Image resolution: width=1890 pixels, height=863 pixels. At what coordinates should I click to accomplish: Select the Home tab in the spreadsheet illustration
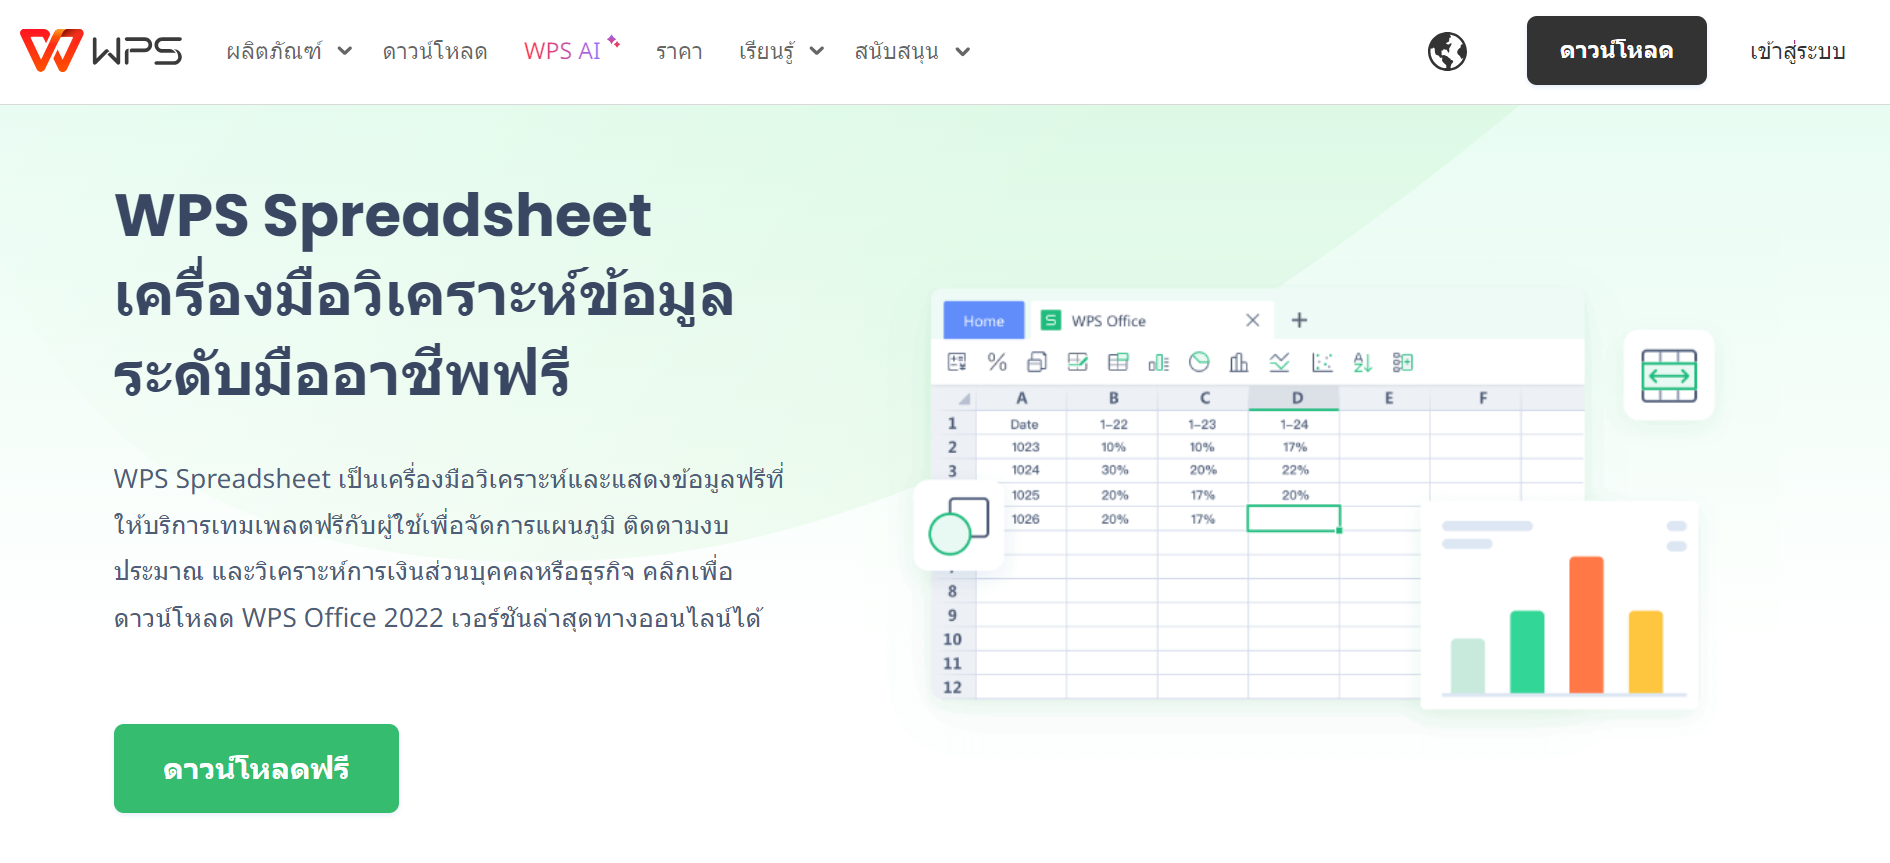(x=984, y=321)
